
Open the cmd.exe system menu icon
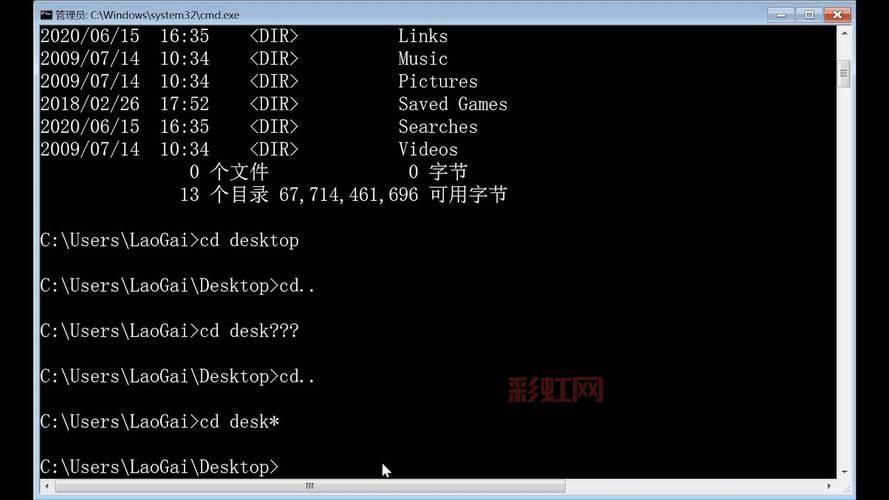tap(46, 15)
